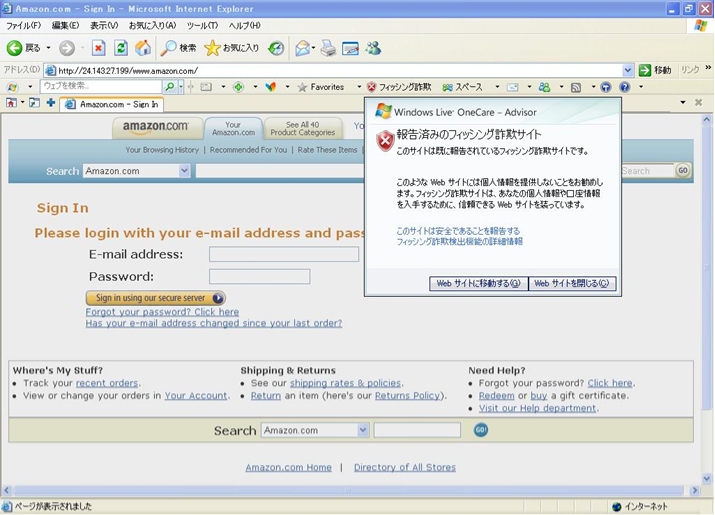
Task: Click the phishing filter (フィッシング詐欺) toolbar button
Action: [399, 87]
